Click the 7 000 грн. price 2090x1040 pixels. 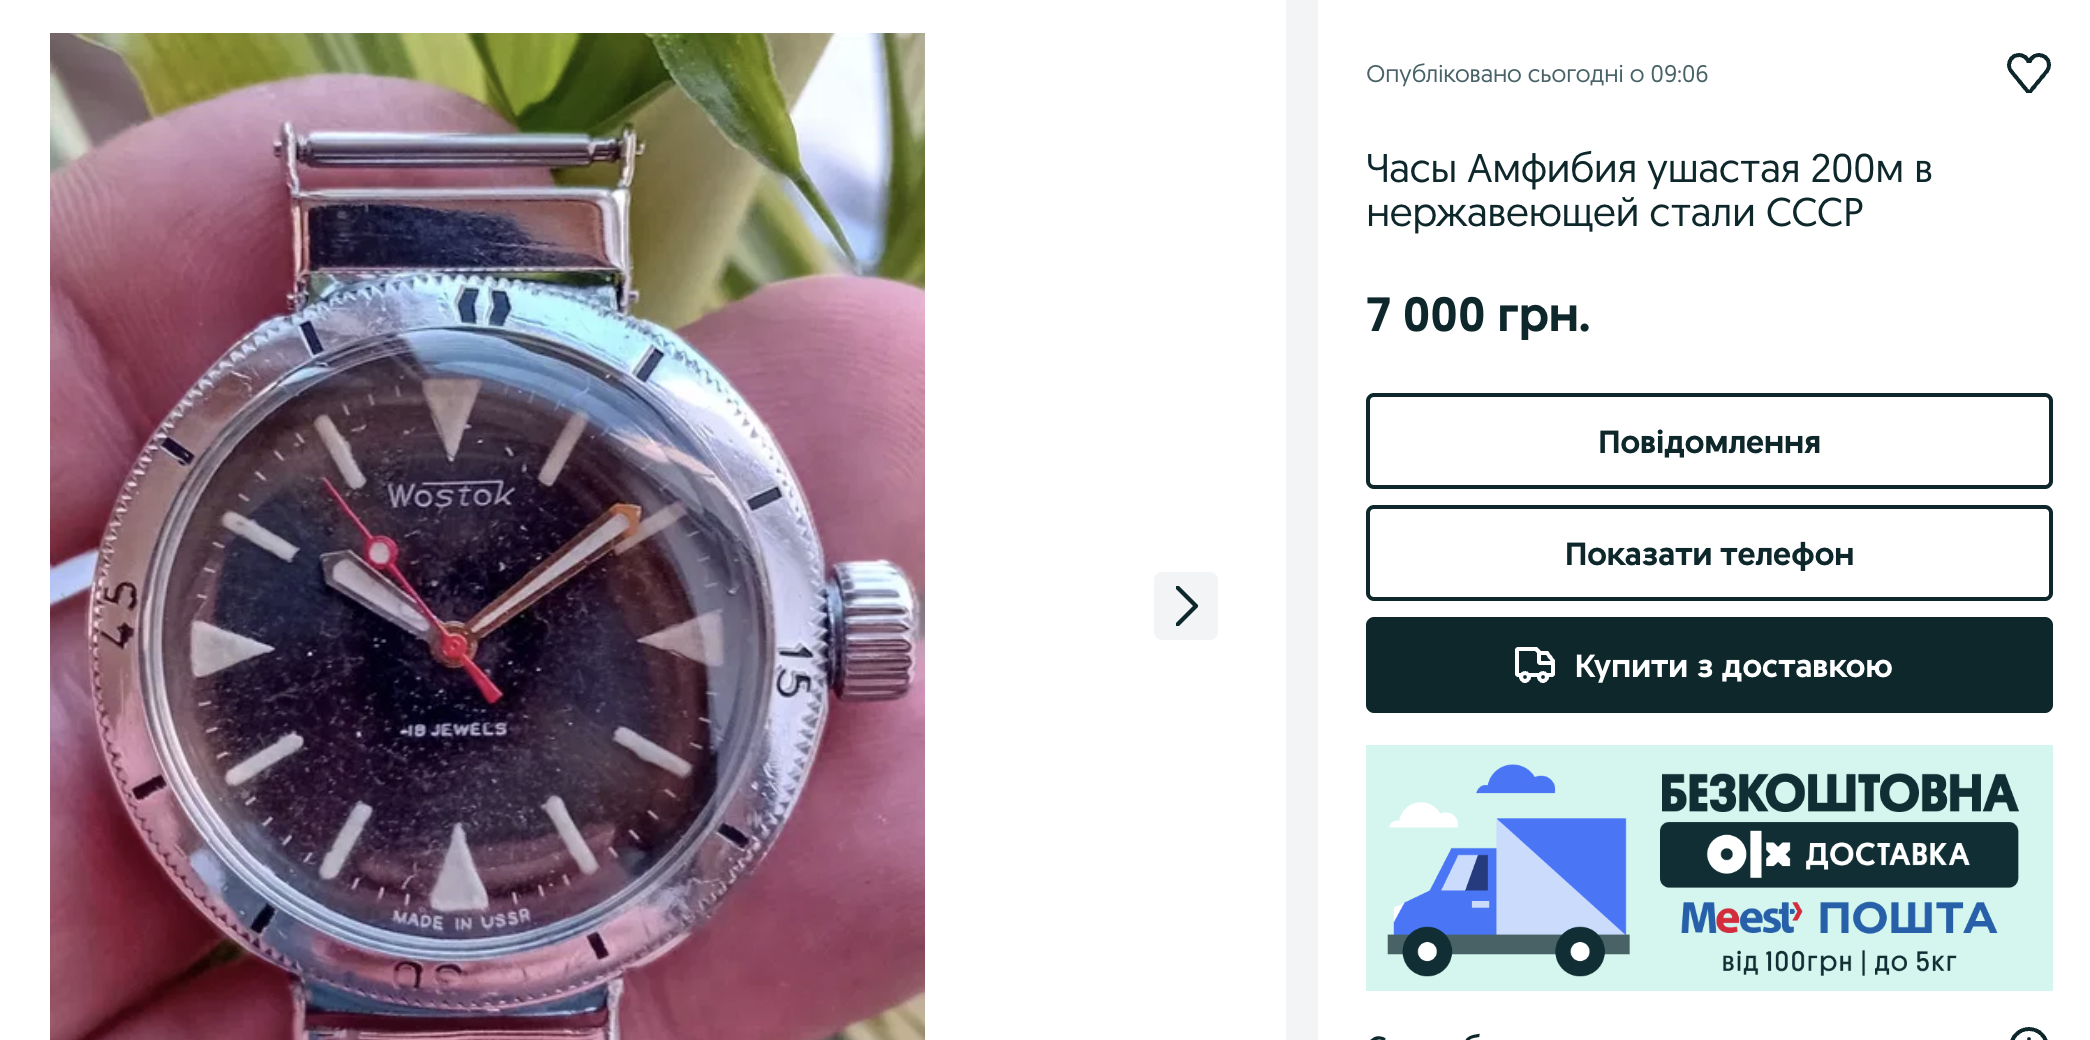click(1478, 315)
